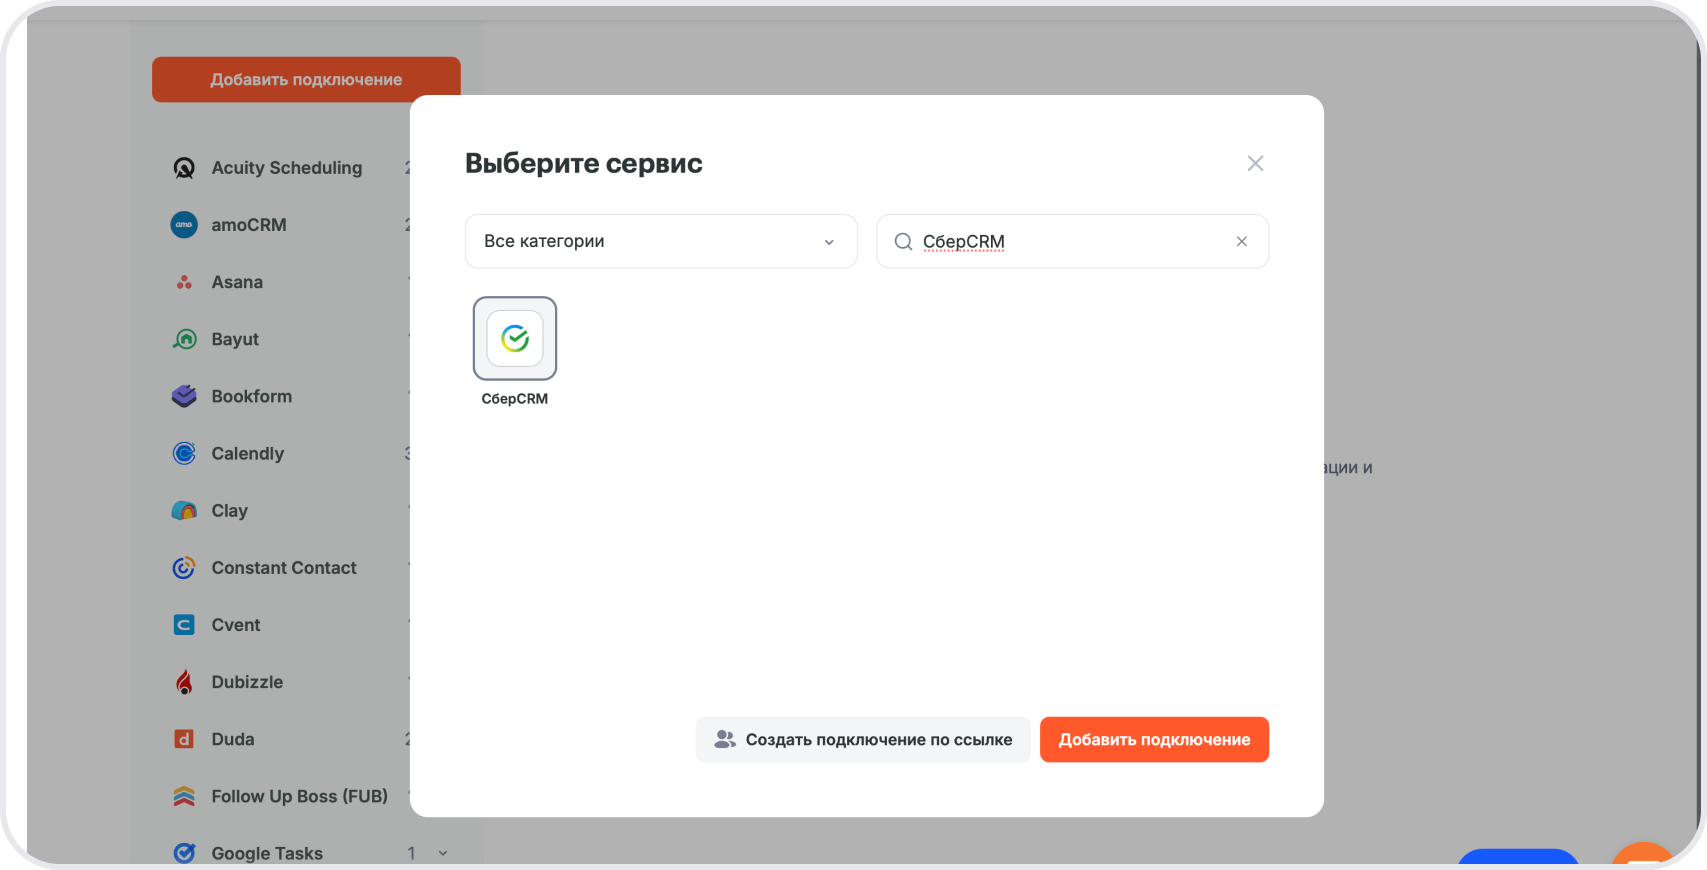Close the Выберите сервис dialog

tap(1255, 163)
